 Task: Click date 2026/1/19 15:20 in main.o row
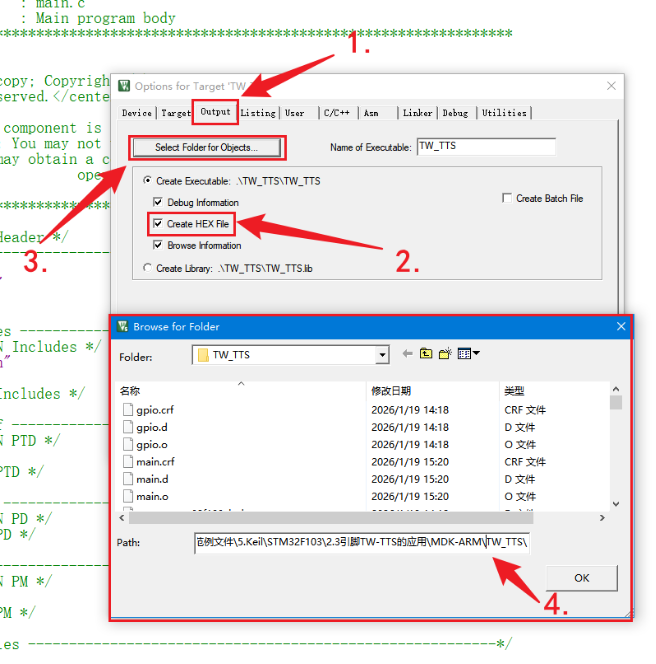410,496
